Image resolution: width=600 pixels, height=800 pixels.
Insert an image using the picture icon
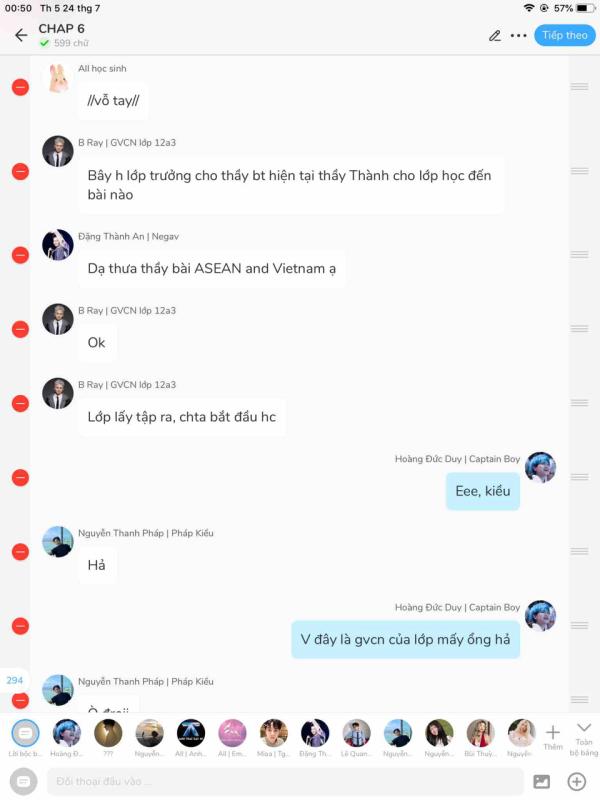click(x=541, y=781)
